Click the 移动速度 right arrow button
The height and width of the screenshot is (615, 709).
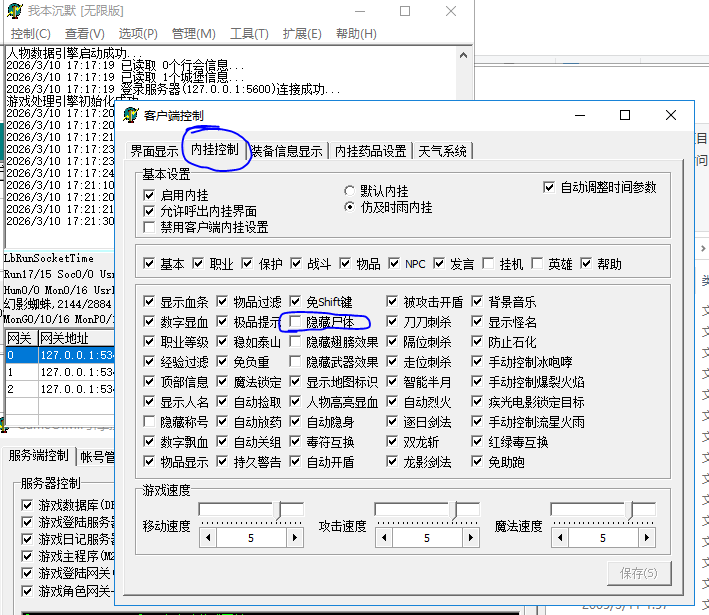click(x=296, y=538)
